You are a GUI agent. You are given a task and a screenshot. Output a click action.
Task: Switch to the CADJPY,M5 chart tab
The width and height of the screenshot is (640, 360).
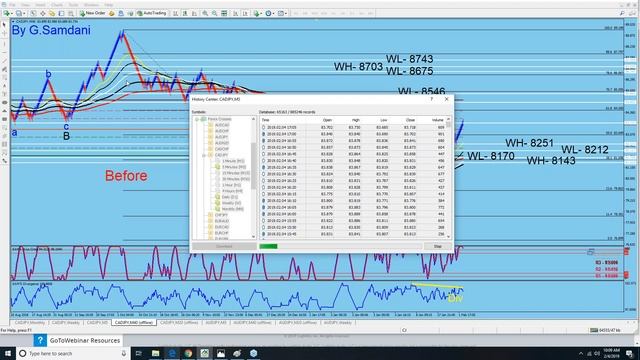[x=97, y=322]
